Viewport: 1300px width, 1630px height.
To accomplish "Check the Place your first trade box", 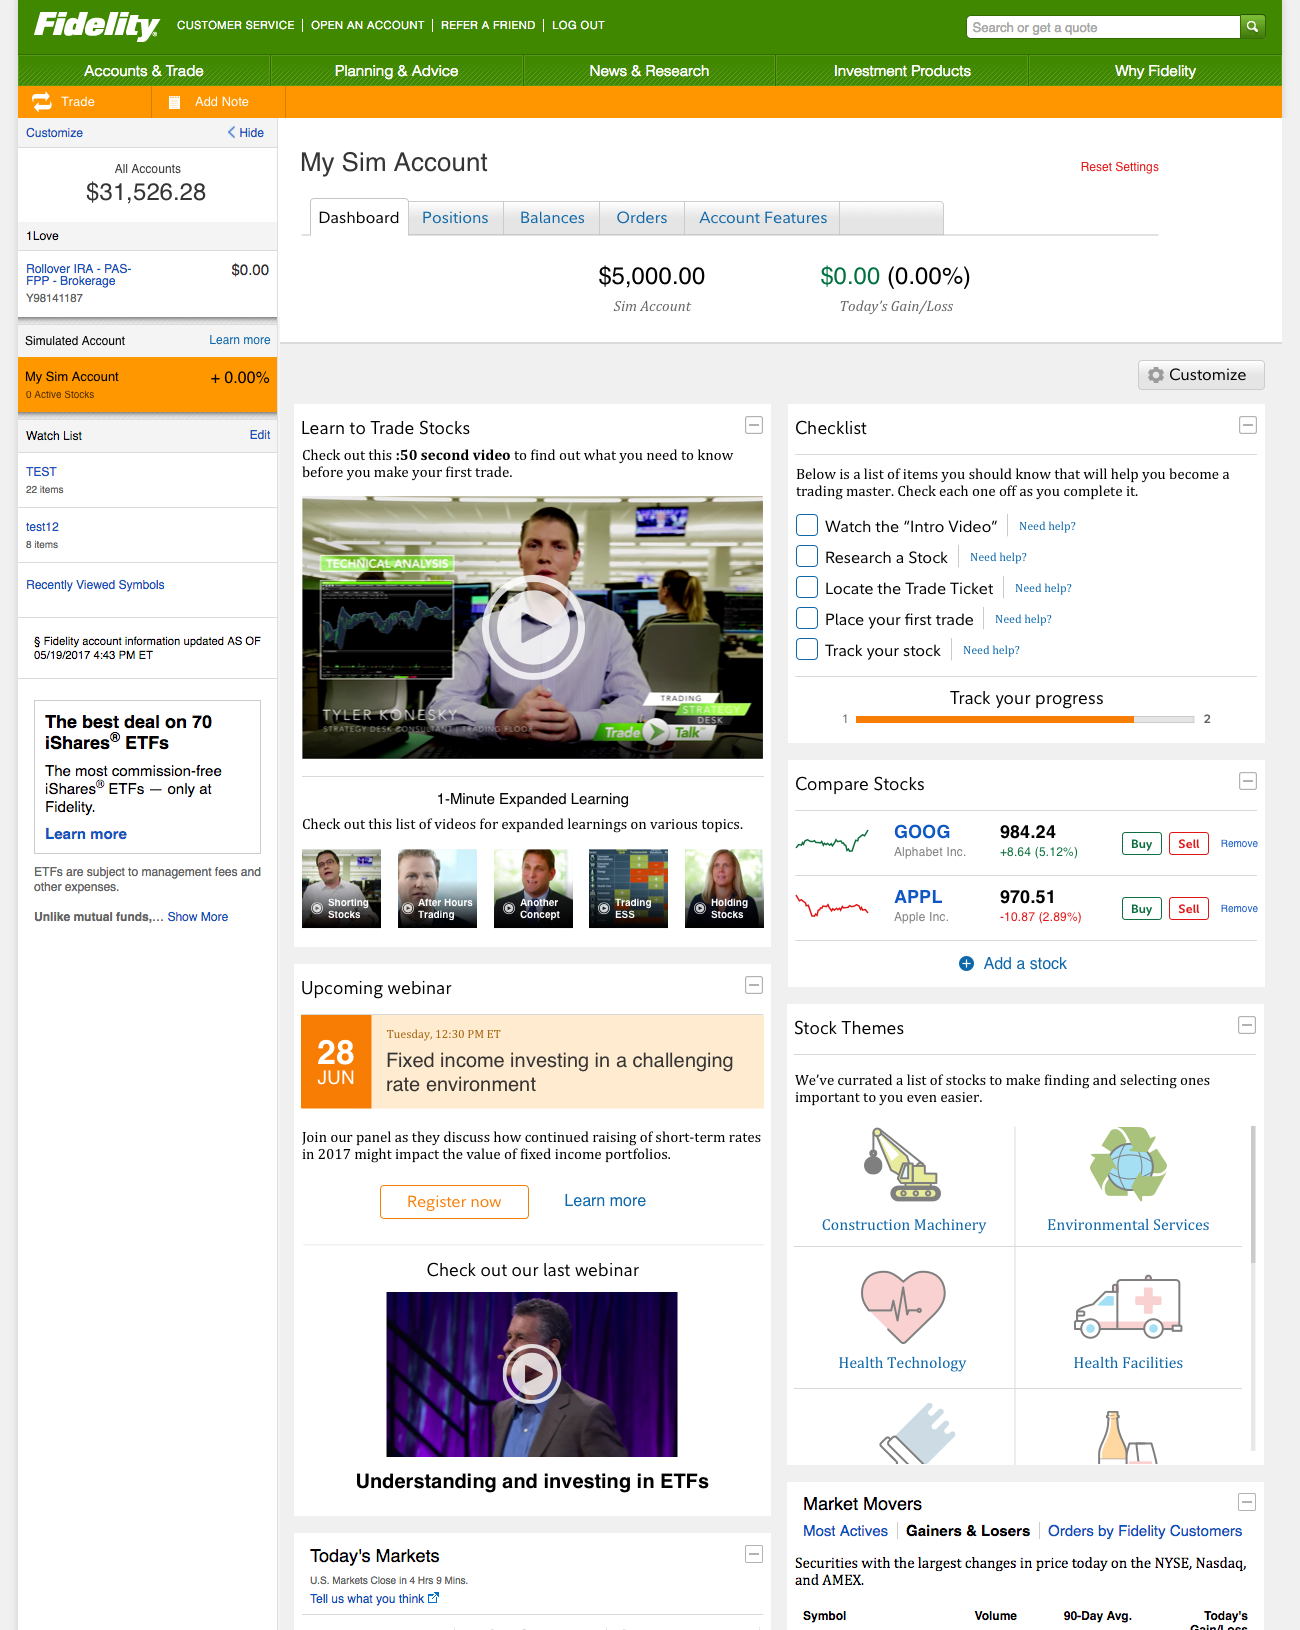I will [807, 619].
